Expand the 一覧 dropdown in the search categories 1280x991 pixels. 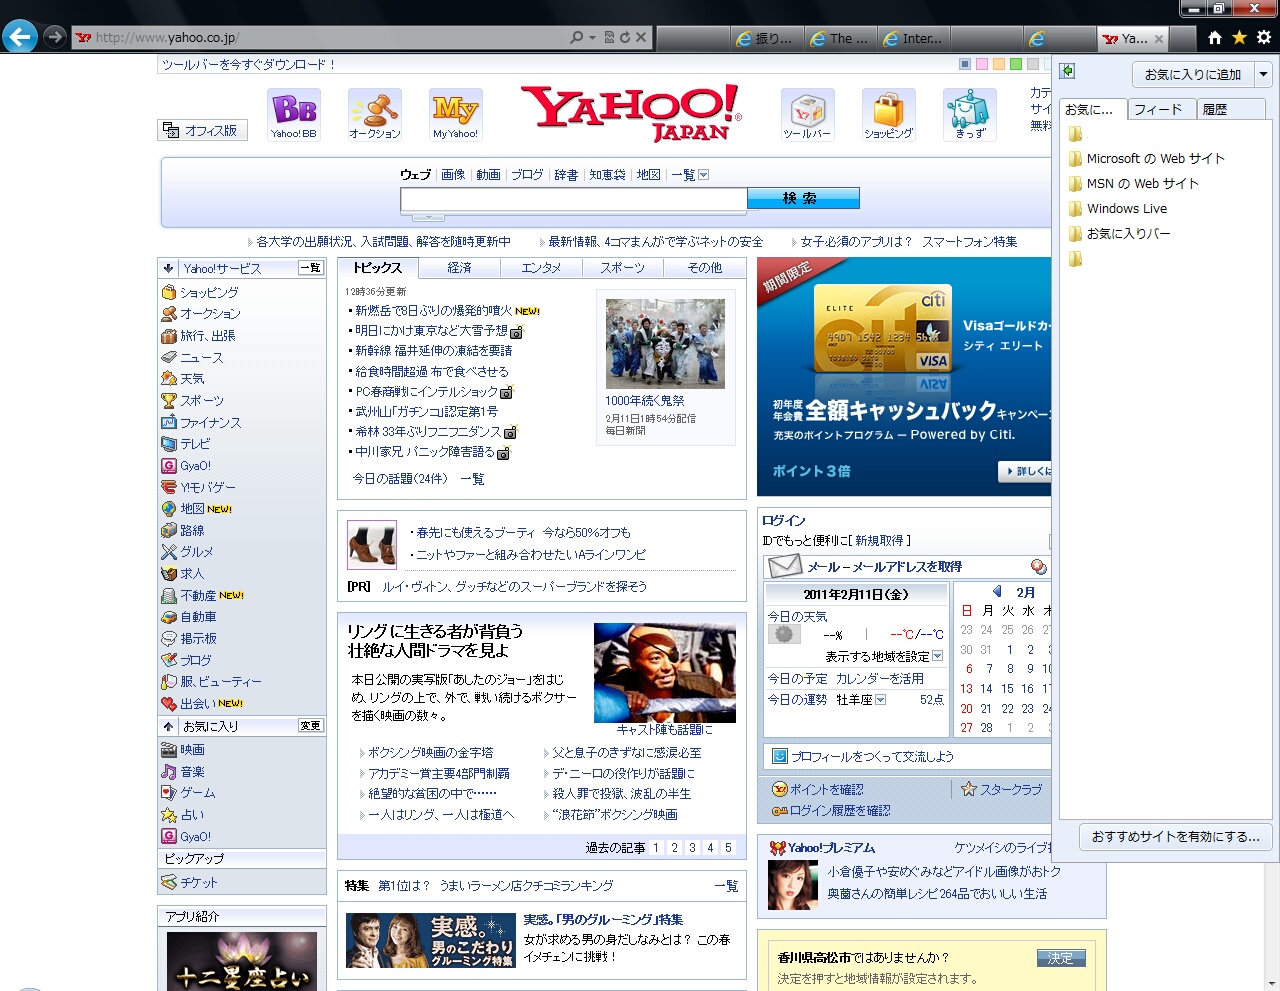pos(703,175)
